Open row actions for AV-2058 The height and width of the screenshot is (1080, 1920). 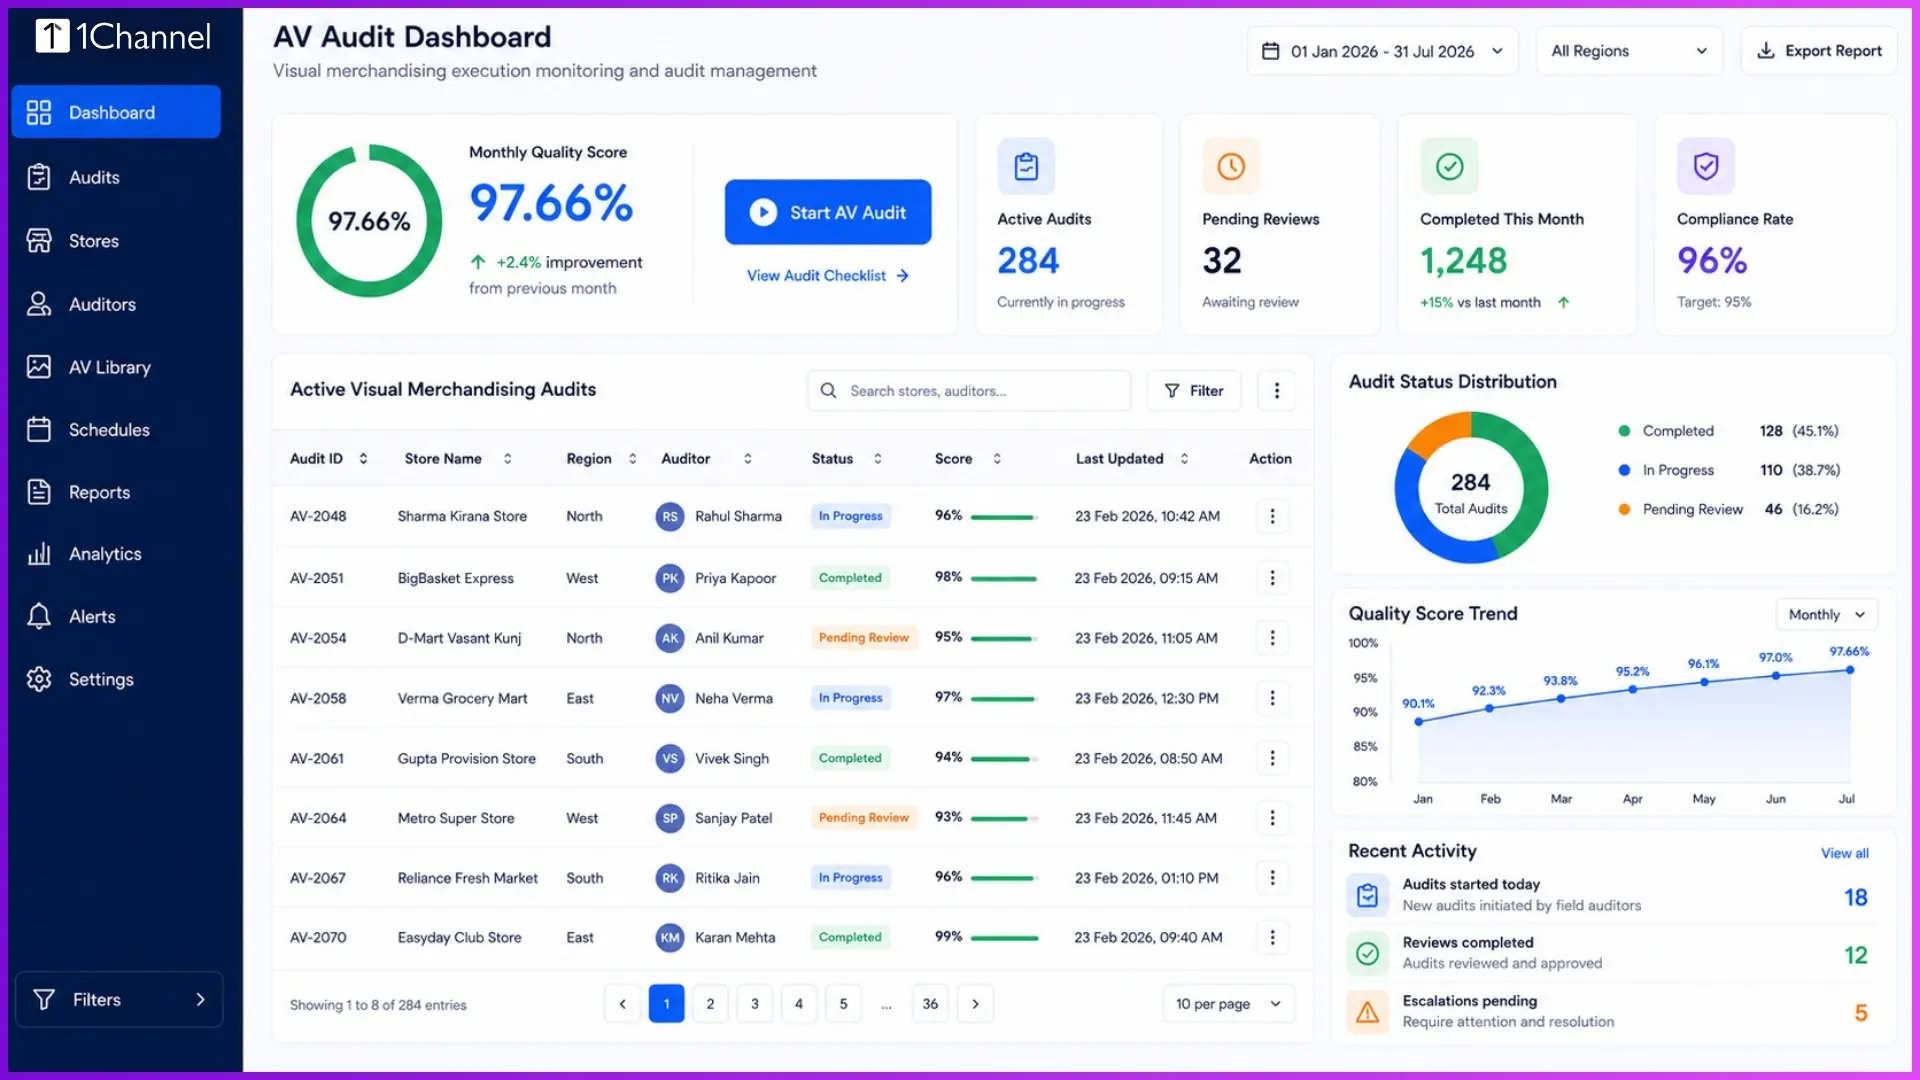tap(1272, 698)
